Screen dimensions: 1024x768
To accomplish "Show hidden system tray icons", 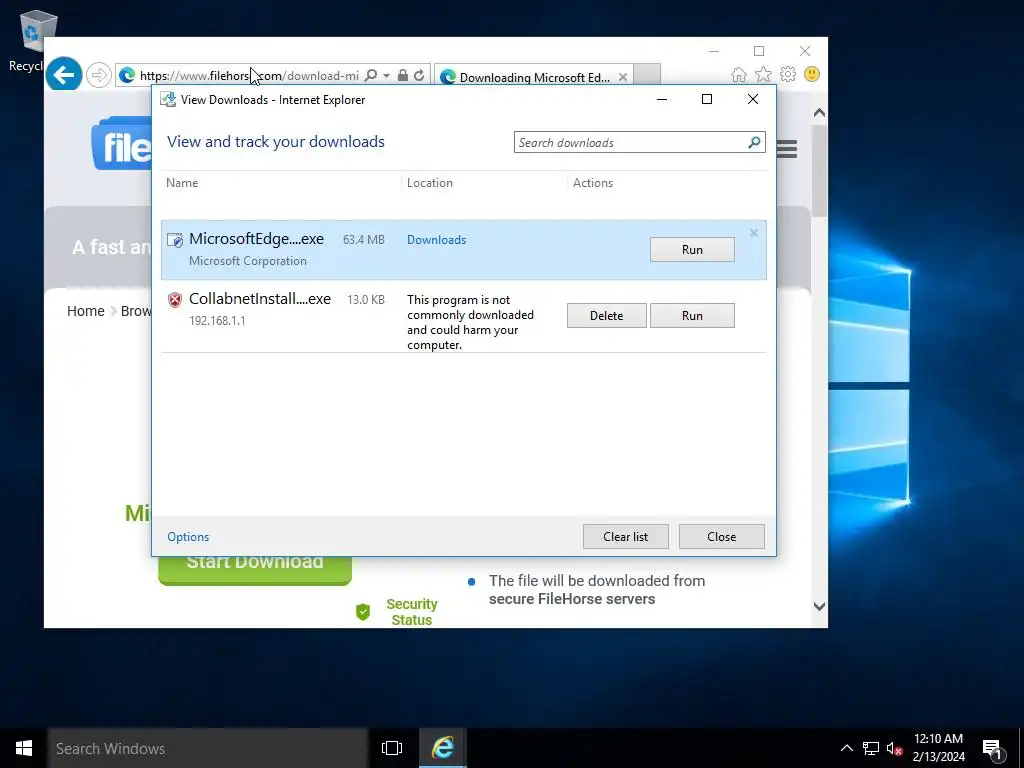I will pyautogui.click(x=846, y=748).
